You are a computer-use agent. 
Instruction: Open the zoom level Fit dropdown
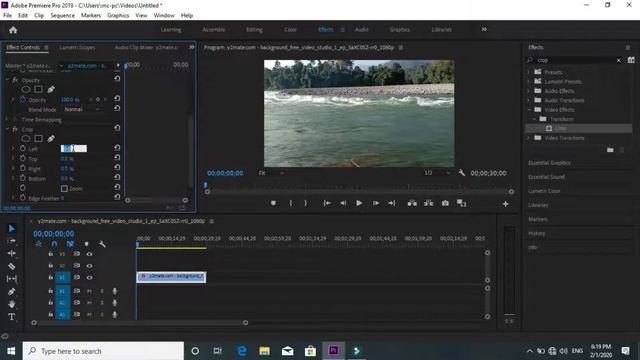tap(271, 173)
